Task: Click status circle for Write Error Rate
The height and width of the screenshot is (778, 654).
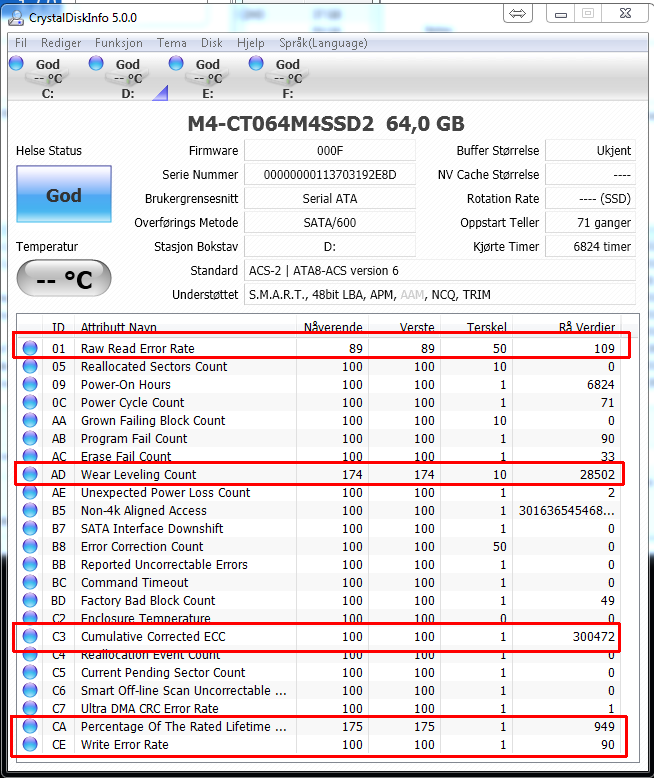Action: pyautogui.click(x=30, y=744)
